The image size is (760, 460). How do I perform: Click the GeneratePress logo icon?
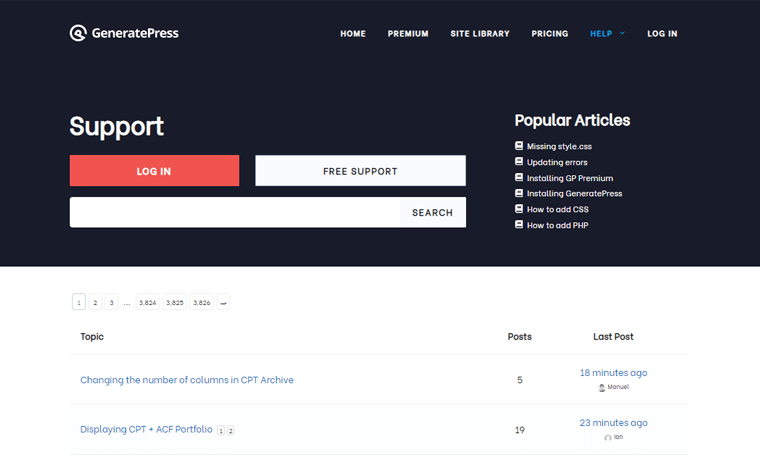point(78,33)
